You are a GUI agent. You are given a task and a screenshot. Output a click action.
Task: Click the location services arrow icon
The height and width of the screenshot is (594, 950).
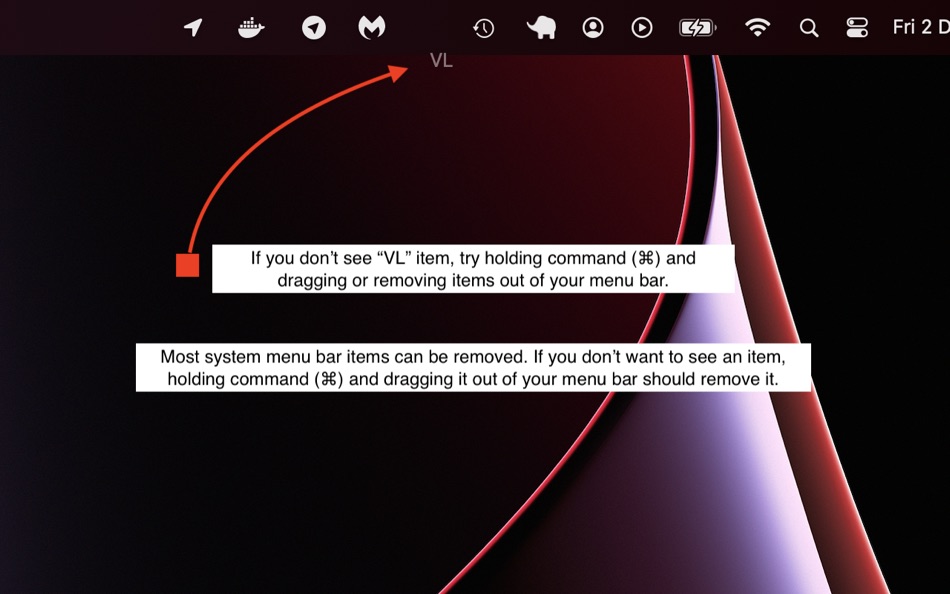point(192,27)
